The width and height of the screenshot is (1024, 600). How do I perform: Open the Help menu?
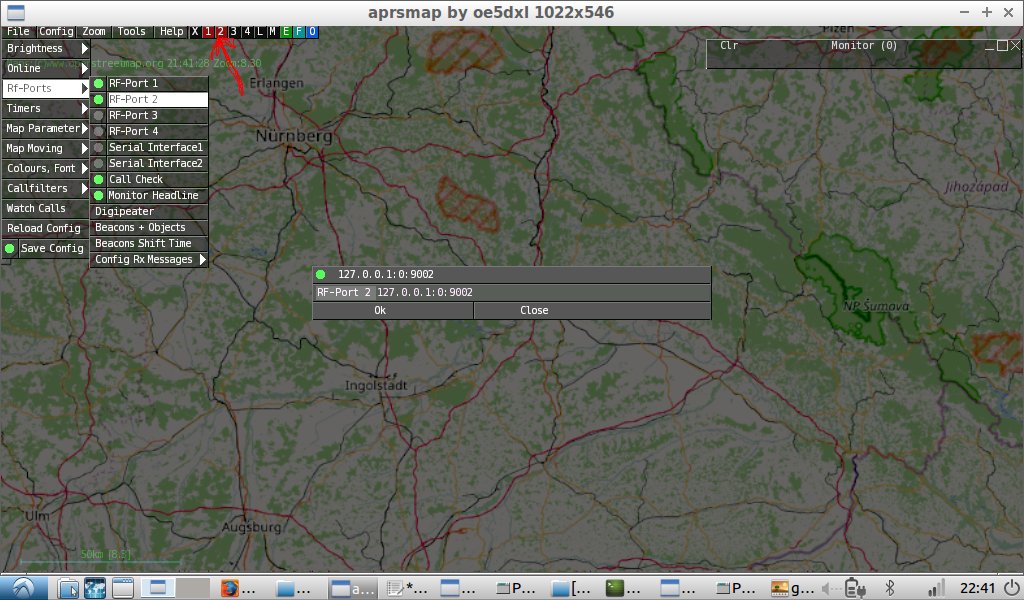click(x=172, y=31)
